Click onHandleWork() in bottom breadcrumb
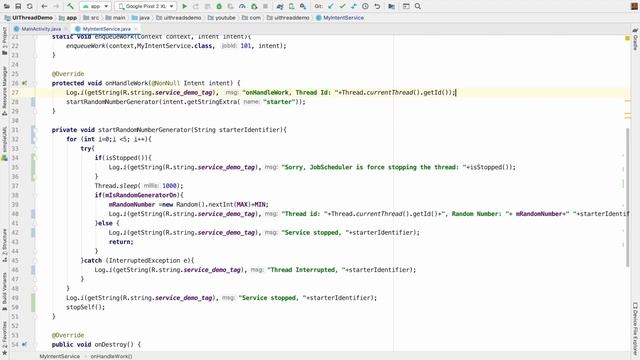The image size is (640, 360). point(111,356)
